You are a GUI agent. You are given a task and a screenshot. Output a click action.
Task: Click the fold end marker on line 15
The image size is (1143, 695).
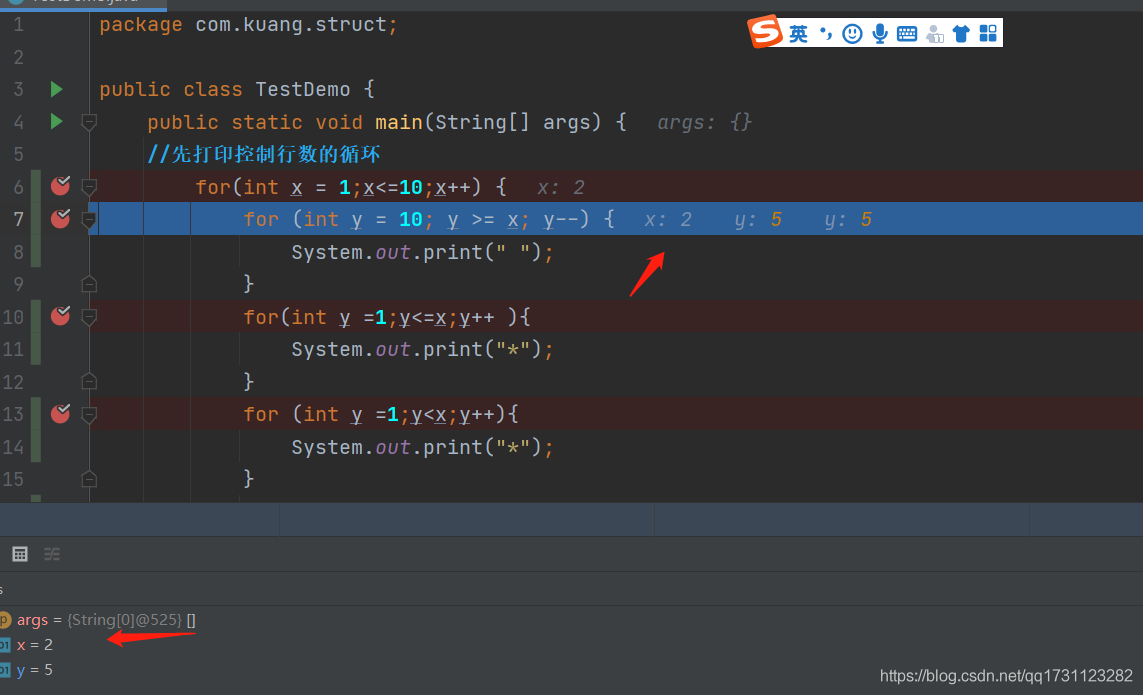tap(89, 479)
